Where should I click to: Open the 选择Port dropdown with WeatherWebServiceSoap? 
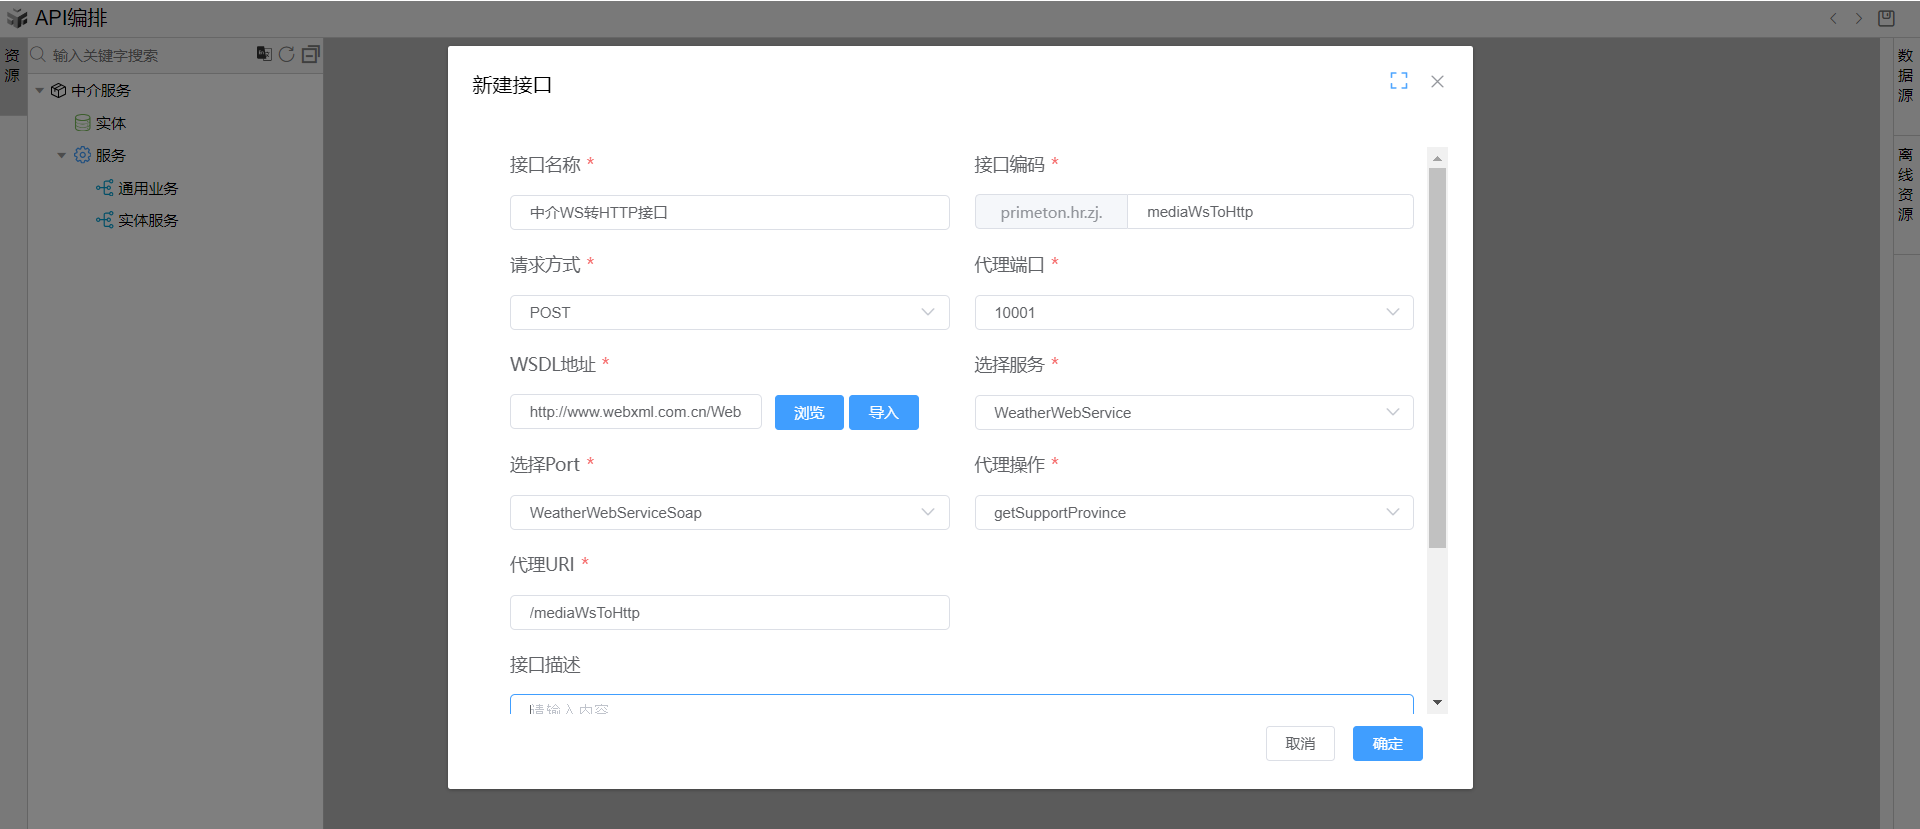coord(729,513)
